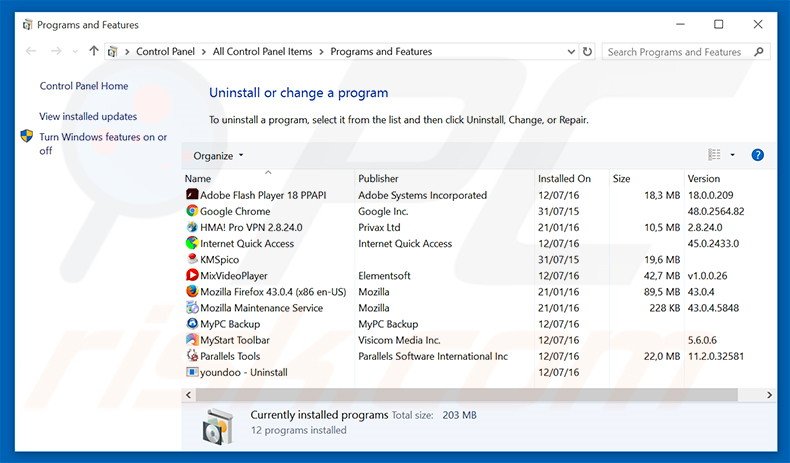Select the youndoo - Uninstall entry name

pyautogui.click(x=244, y=372)
